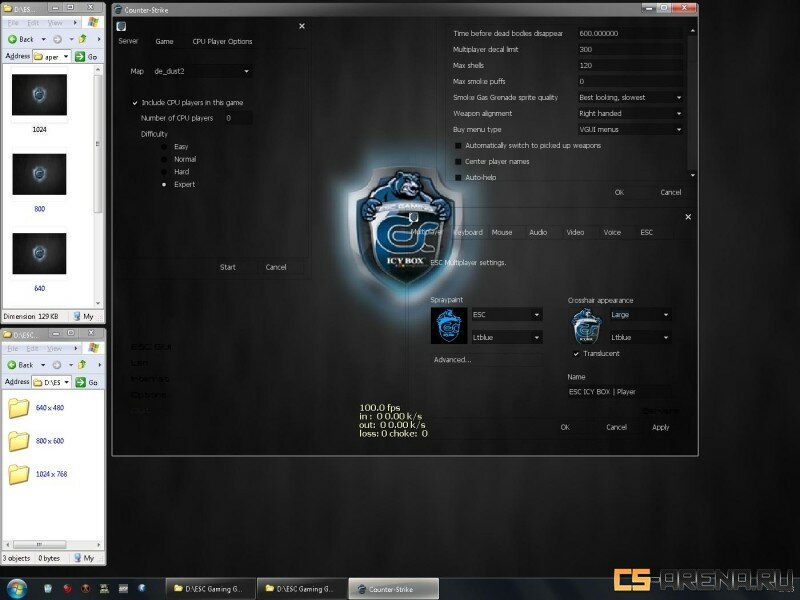Click the Windows Start orb
The width and height of the screenshot is (800, 600).
17,588
